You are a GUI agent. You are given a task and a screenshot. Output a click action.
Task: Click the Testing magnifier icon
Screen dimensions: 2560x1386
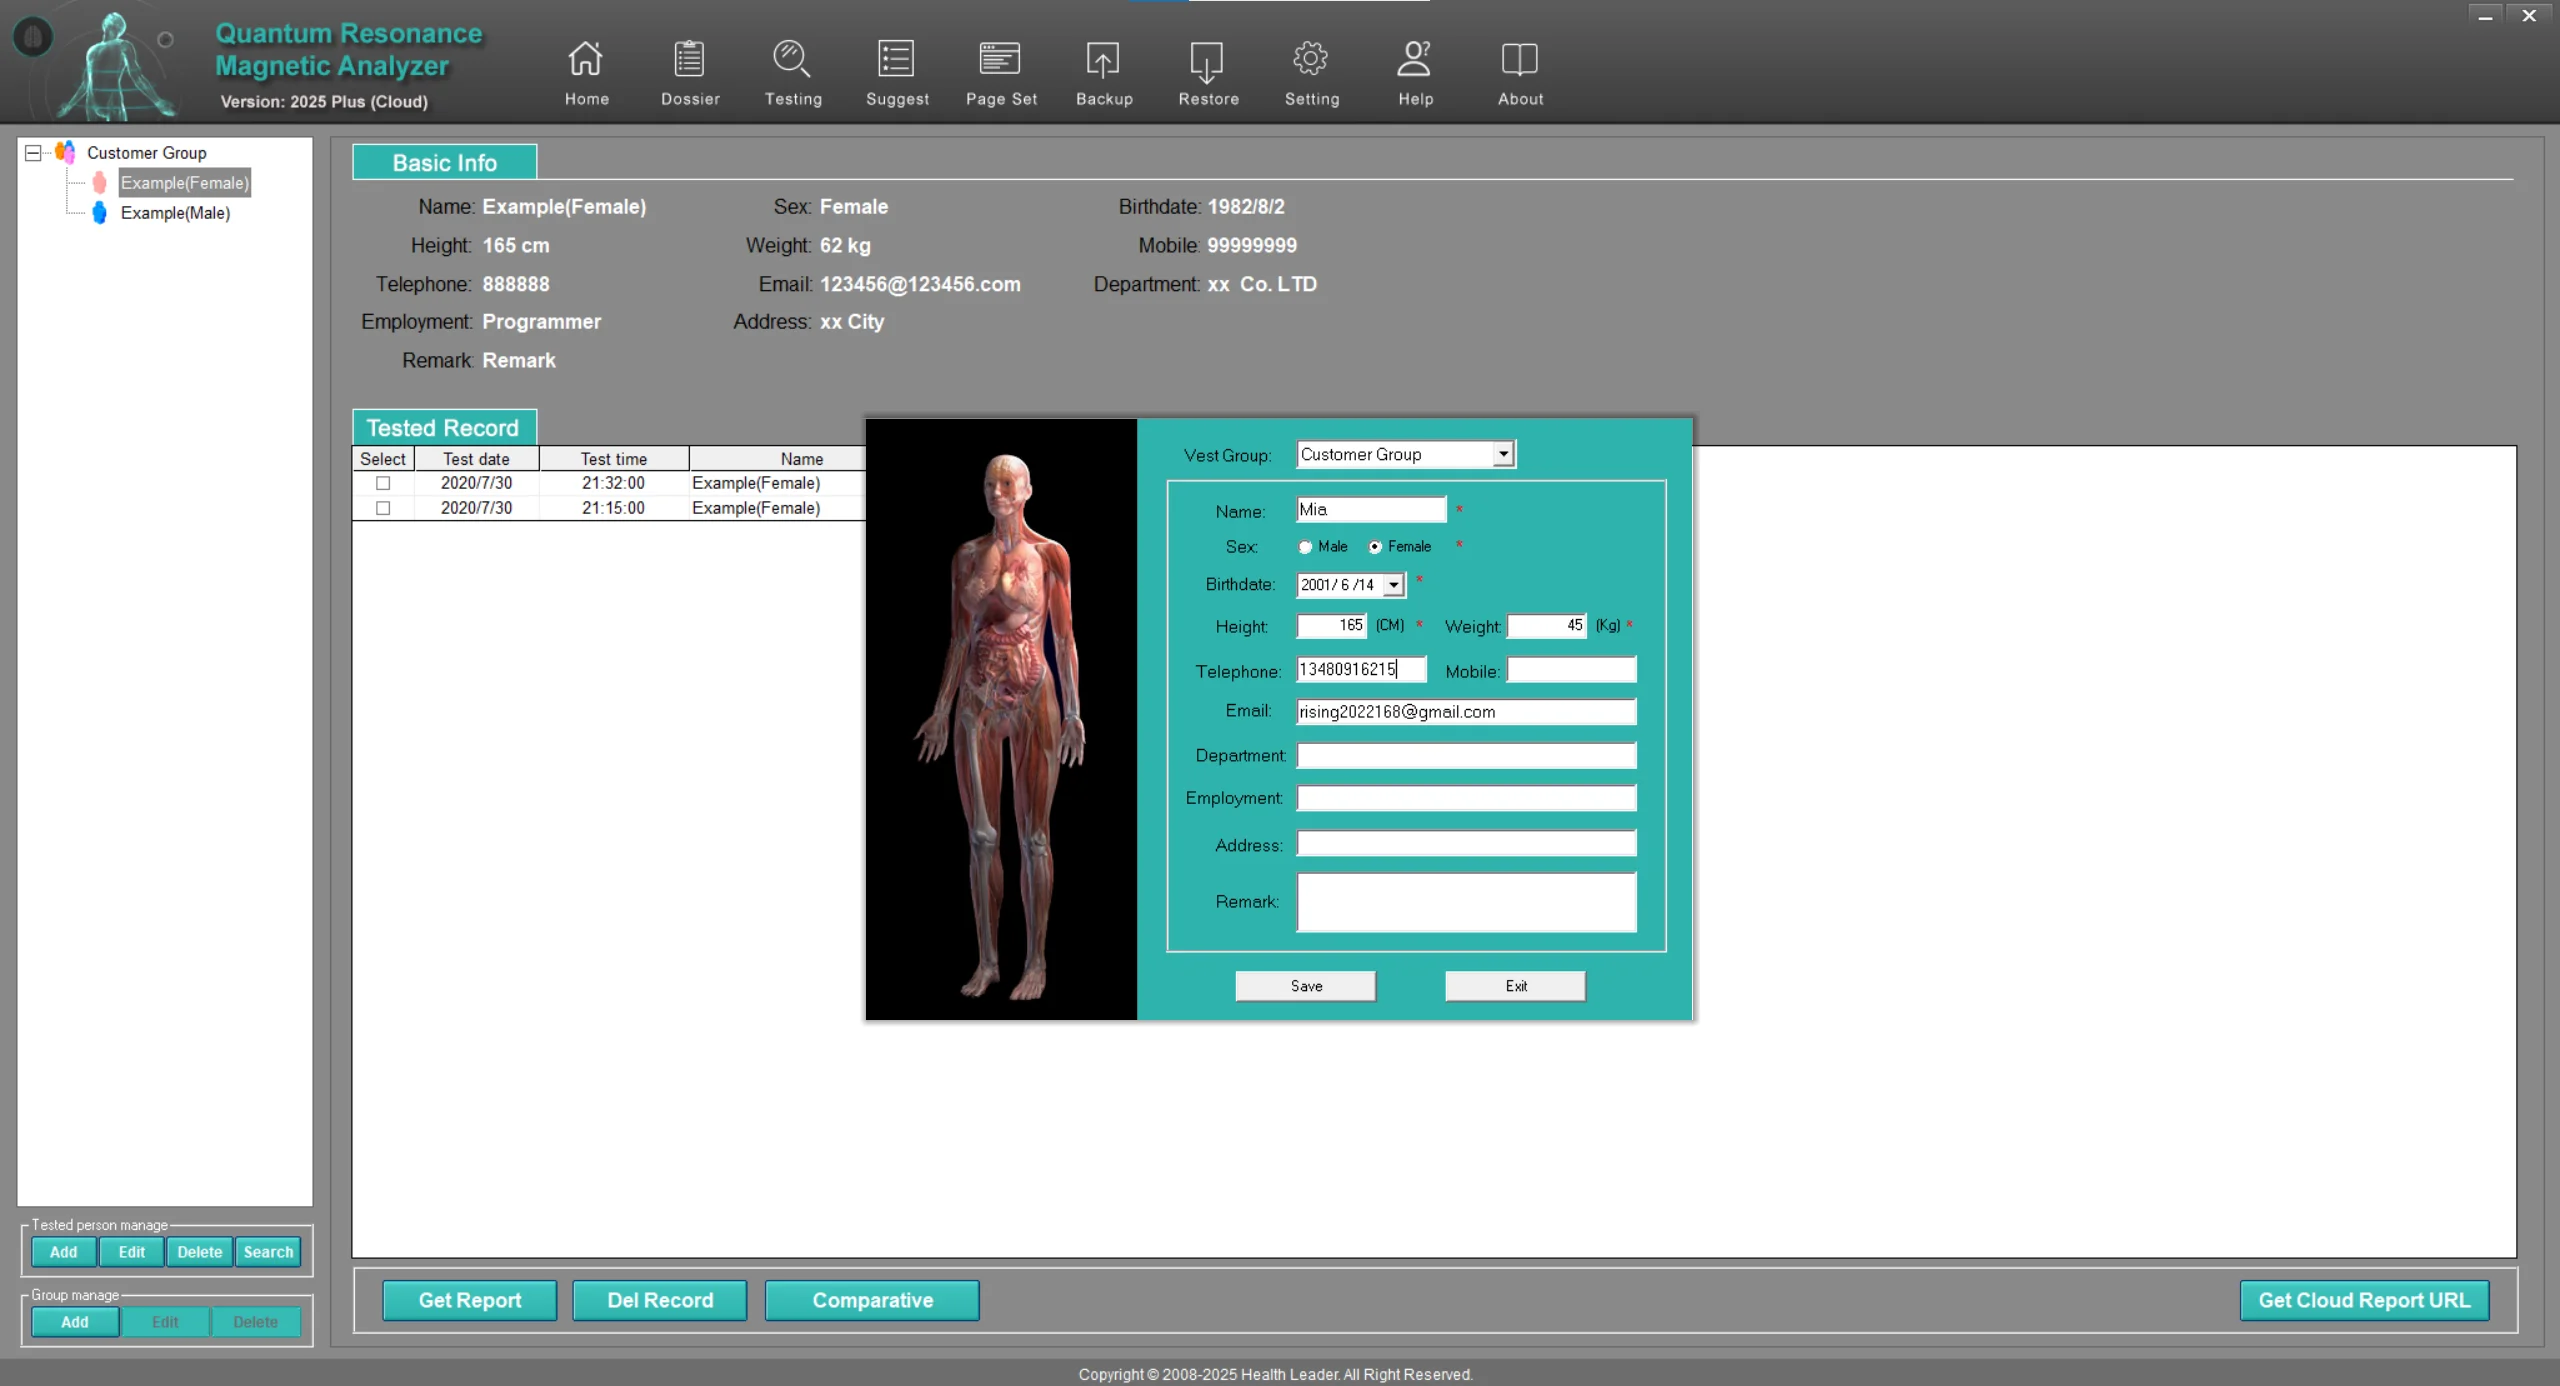tap(792, 60)
